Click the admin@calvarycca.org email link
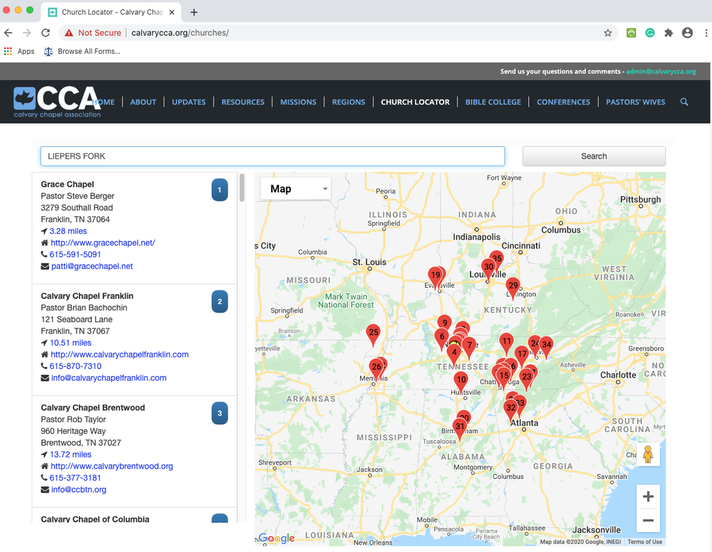 pos(661,71)
